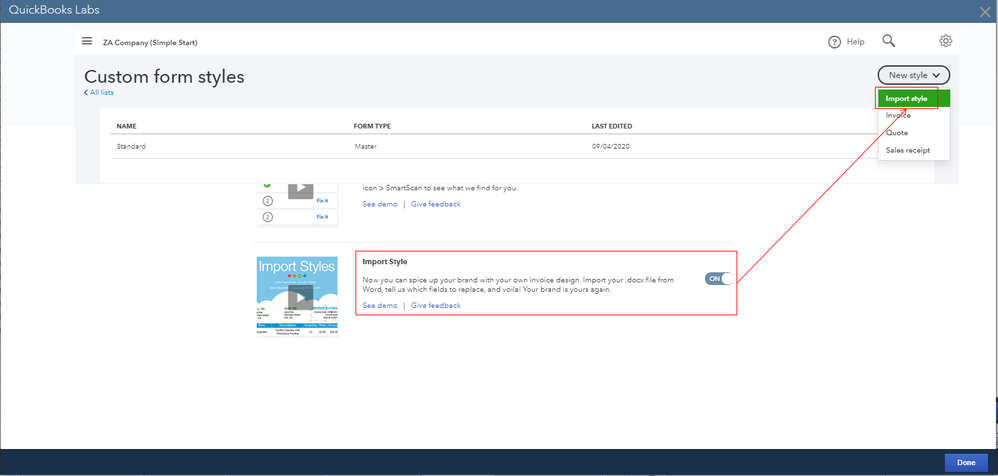Open Give feedback under Import Style
Screen dimensions: 998x476
click(x=435, y=305)
